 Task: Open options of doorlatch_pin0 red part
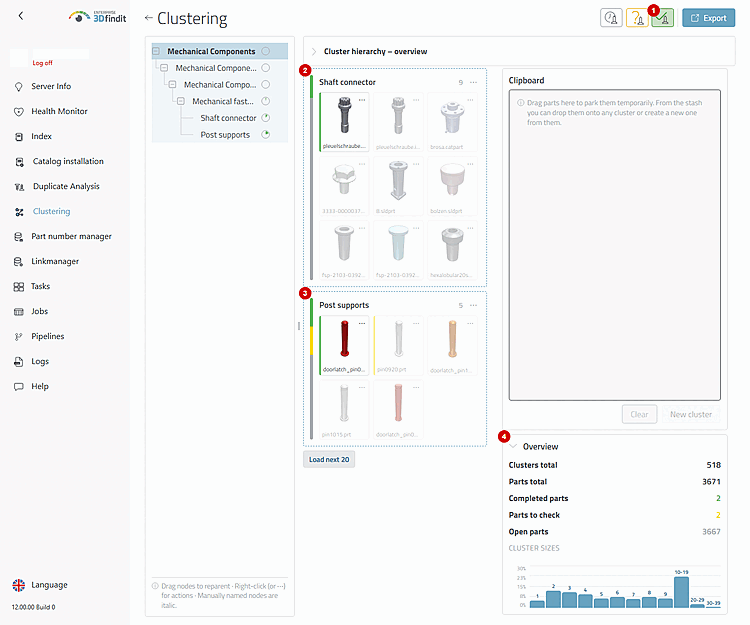tap(362, 323)
